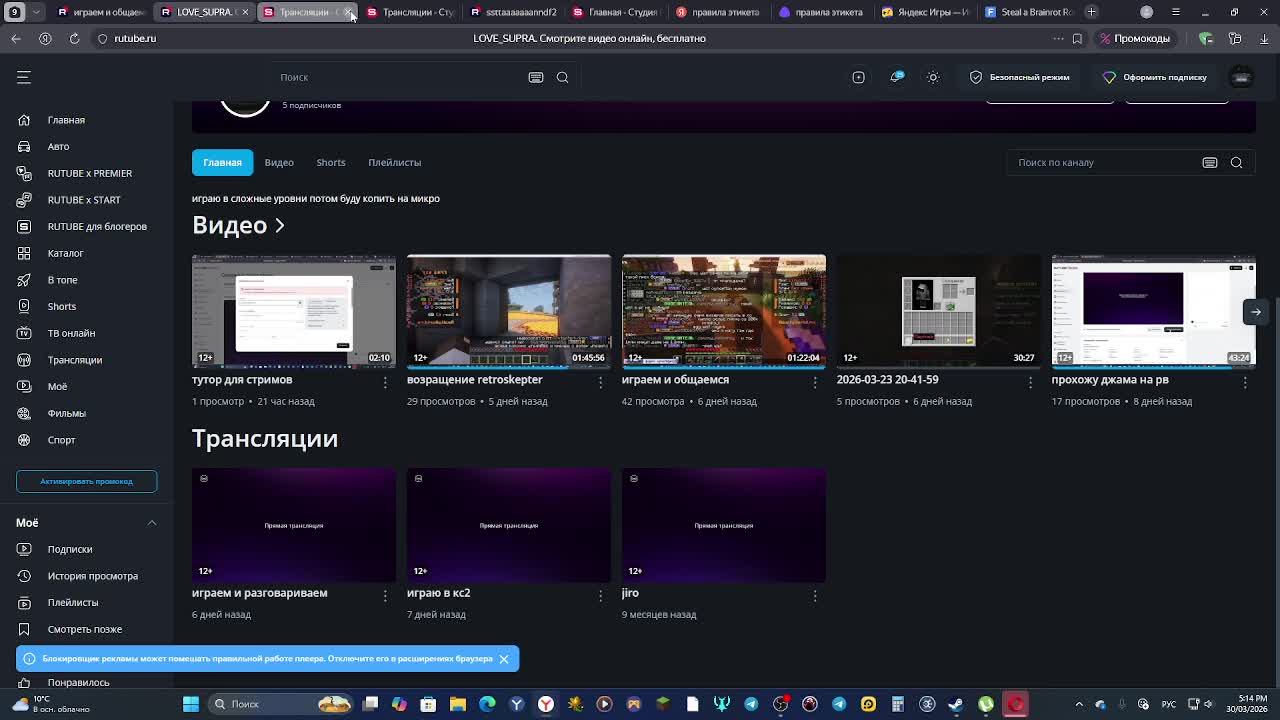
Task: Click the upload video plus icon
Action: pyautogui.click(x=858, y=77)
